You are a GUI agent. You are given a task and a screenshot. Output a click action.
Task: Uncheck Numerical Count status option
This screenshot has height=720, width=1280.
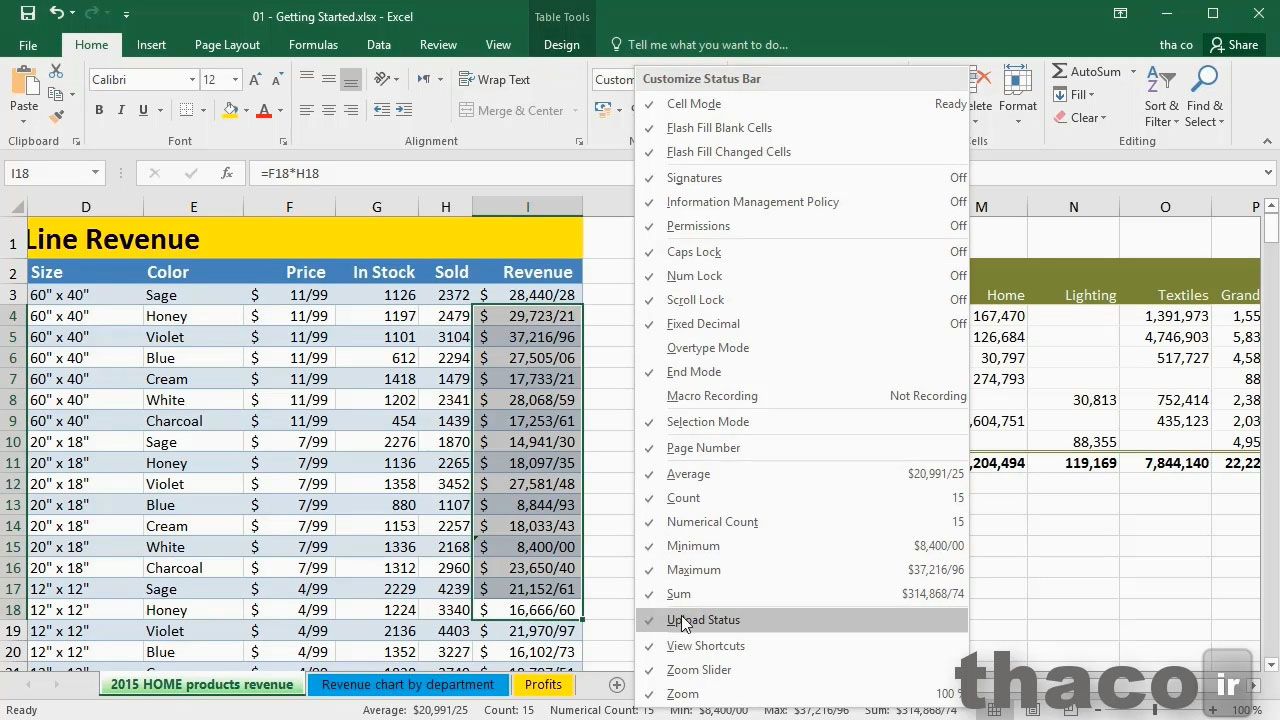click(802, 522)
